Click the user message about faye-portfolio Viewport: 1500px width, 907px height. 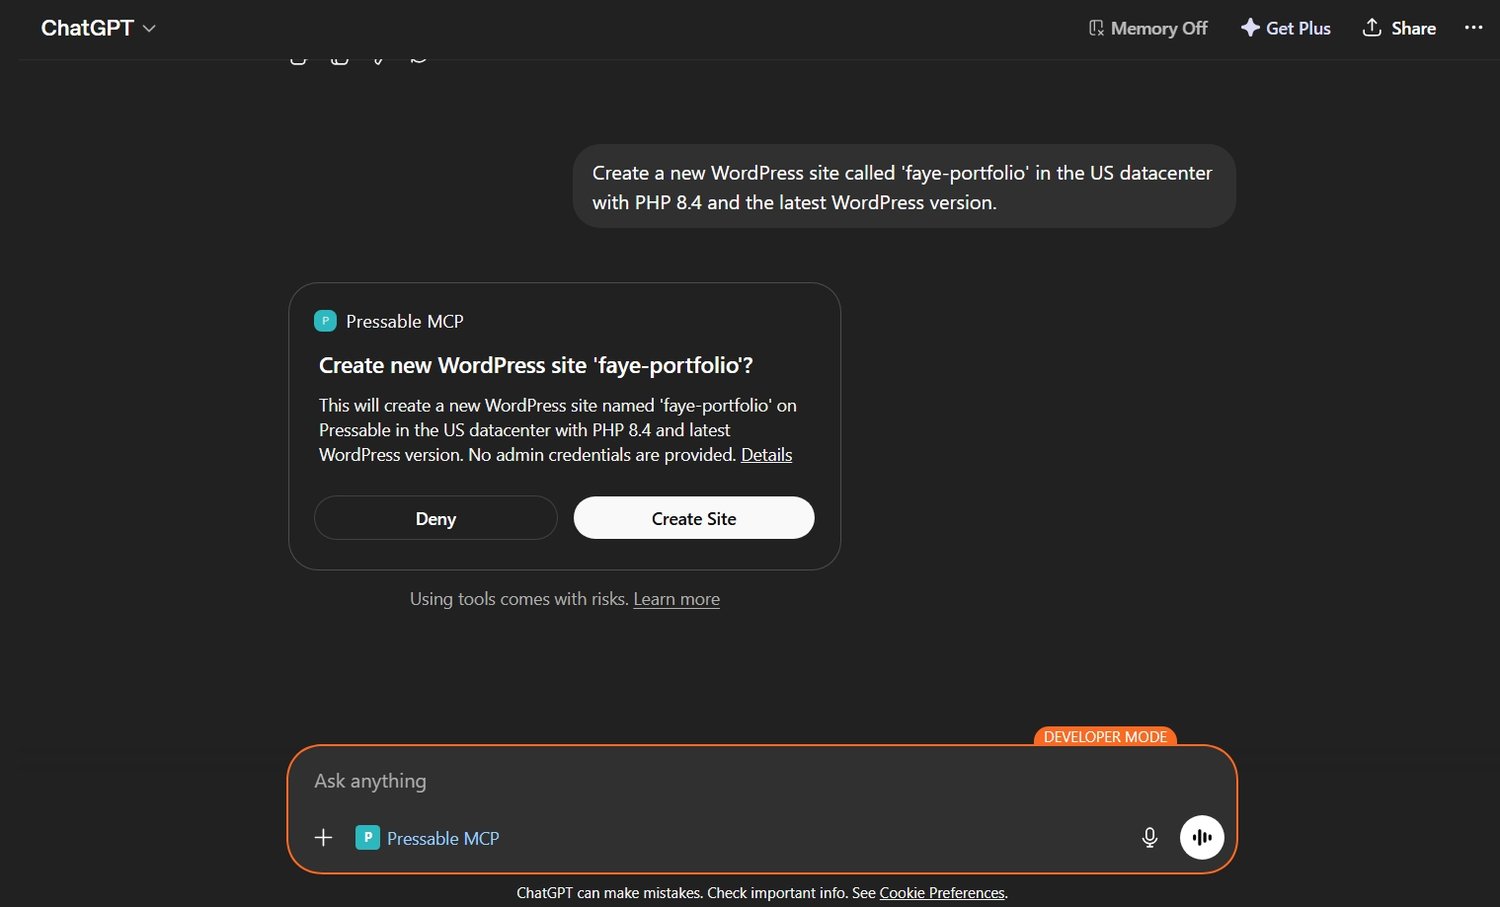(x=904, y=187)
